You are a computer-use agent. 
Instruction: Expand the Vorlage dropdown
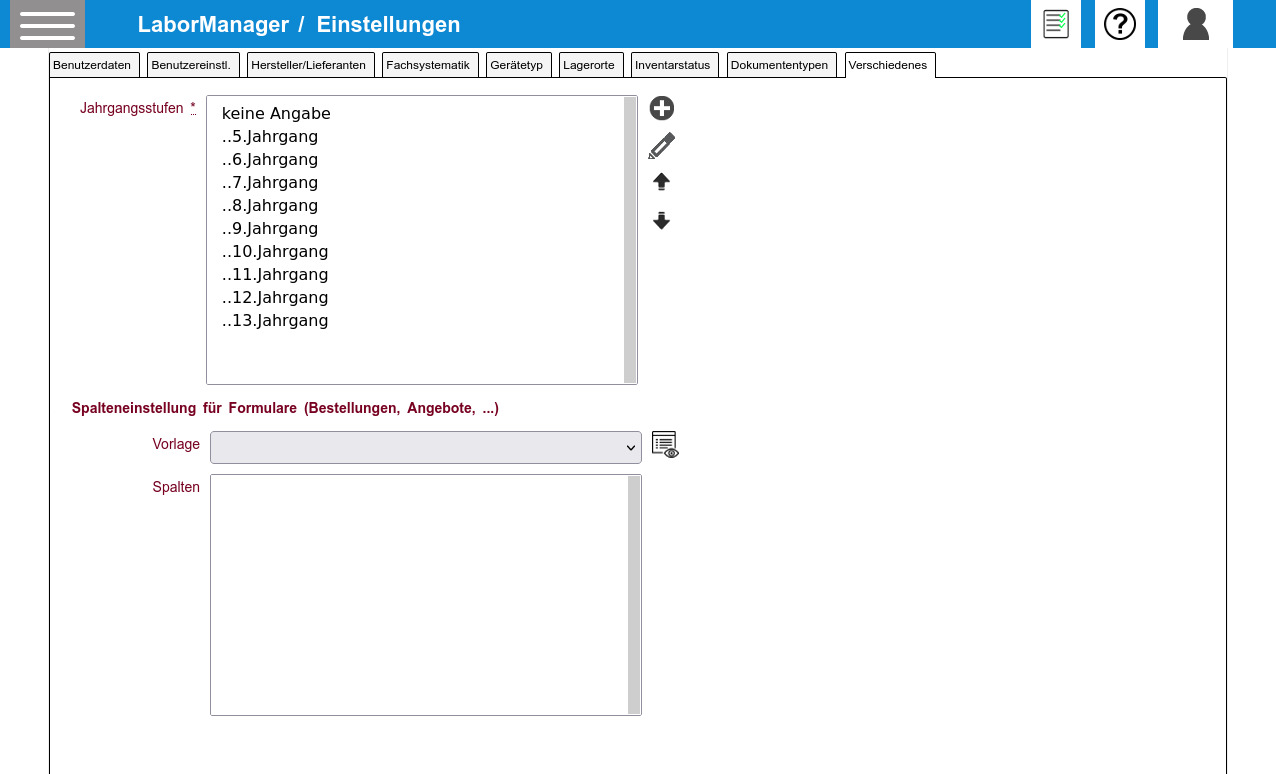tap(426, 447)
